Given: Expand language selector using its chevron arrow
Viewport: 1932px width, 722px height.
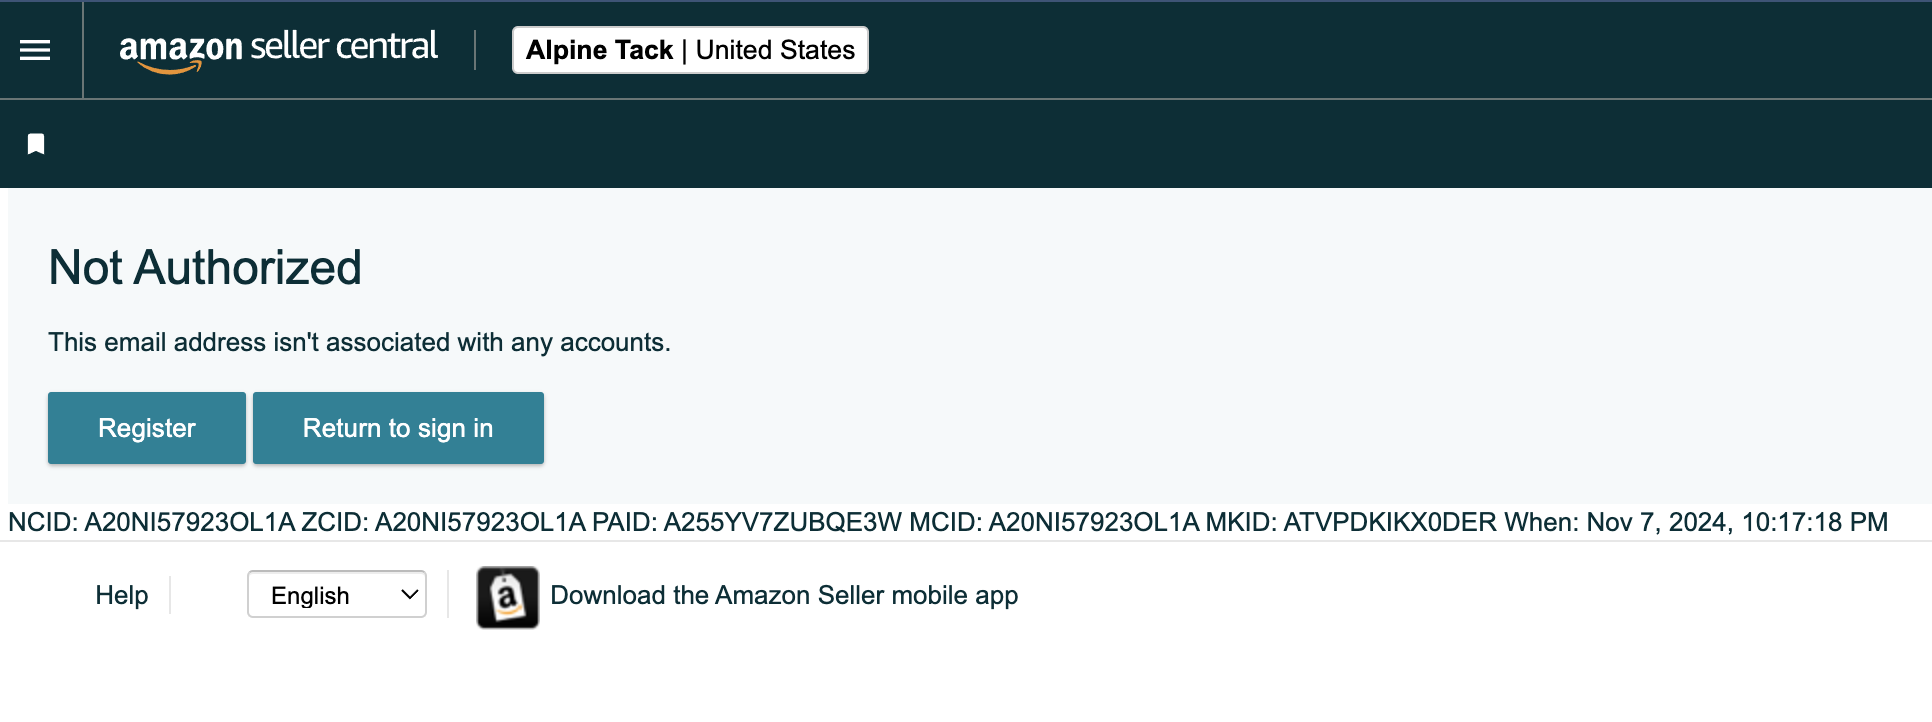Looking at the screenshot, I should click(x=409, y=594).
